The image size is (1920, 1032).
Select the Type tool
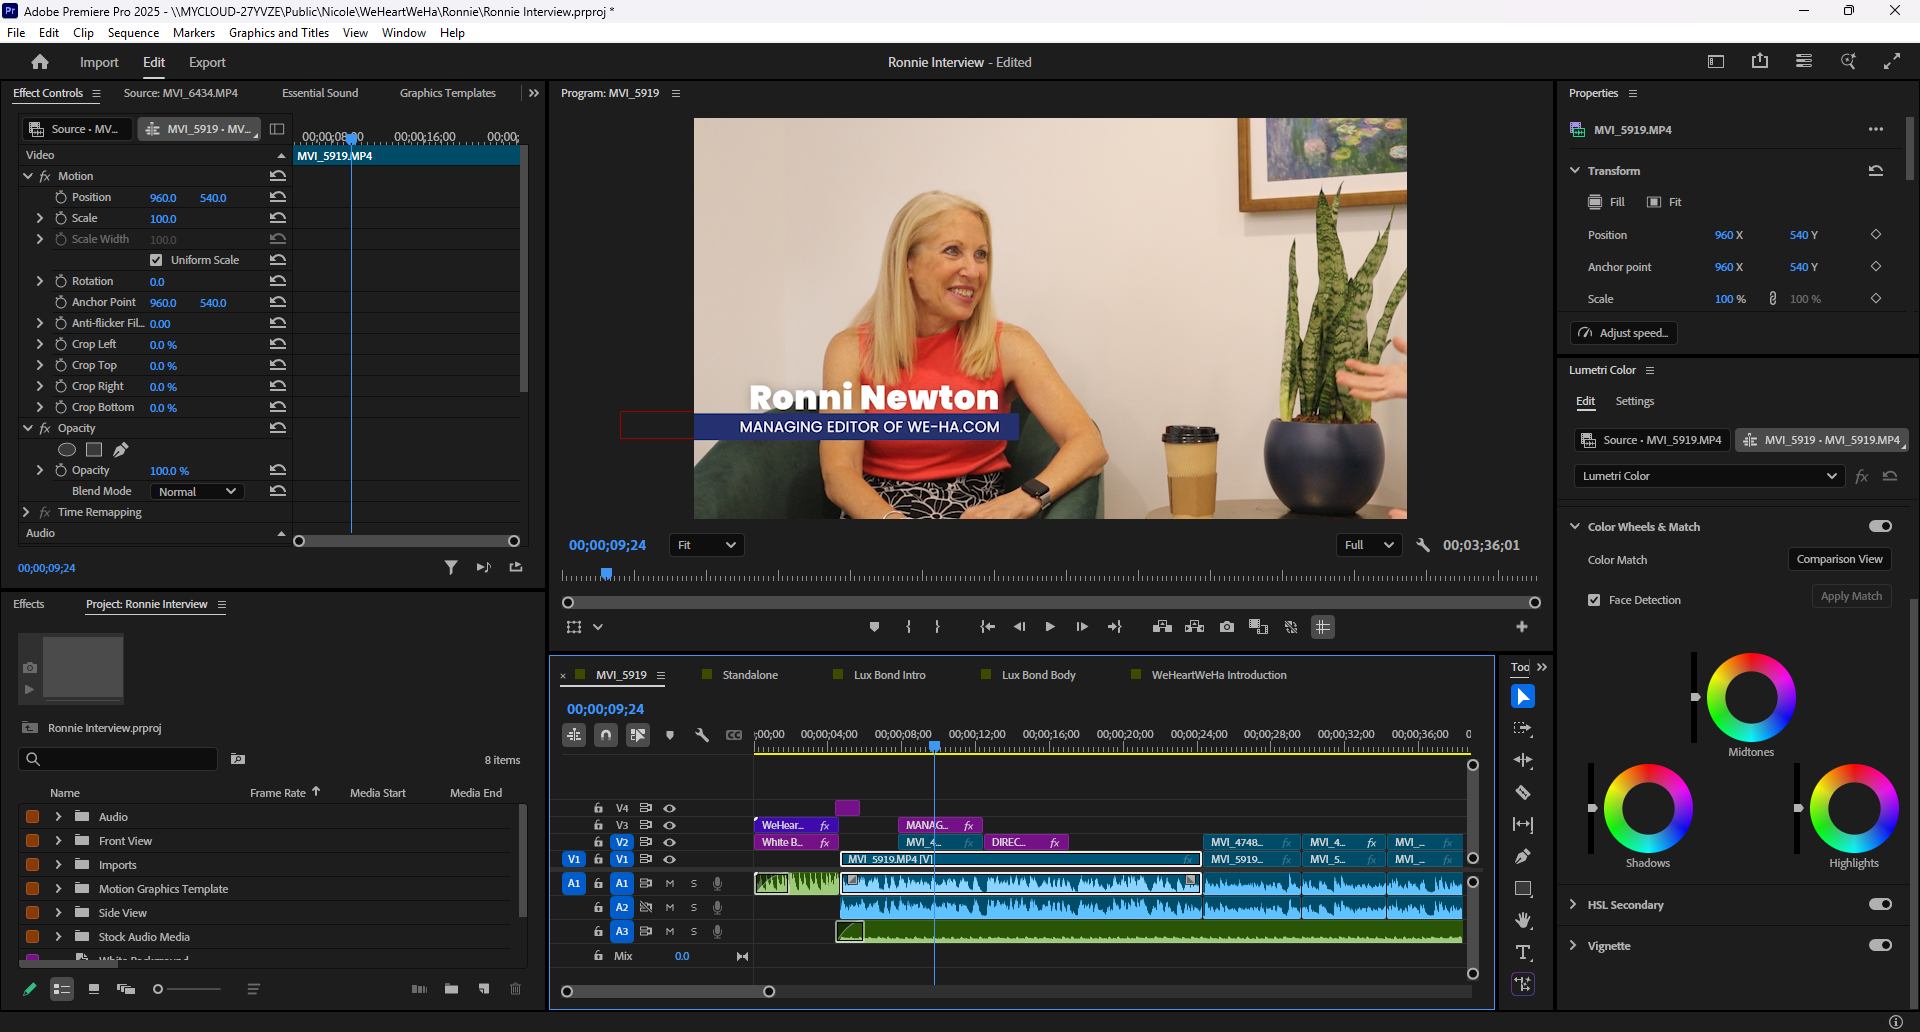(1522, 952)
